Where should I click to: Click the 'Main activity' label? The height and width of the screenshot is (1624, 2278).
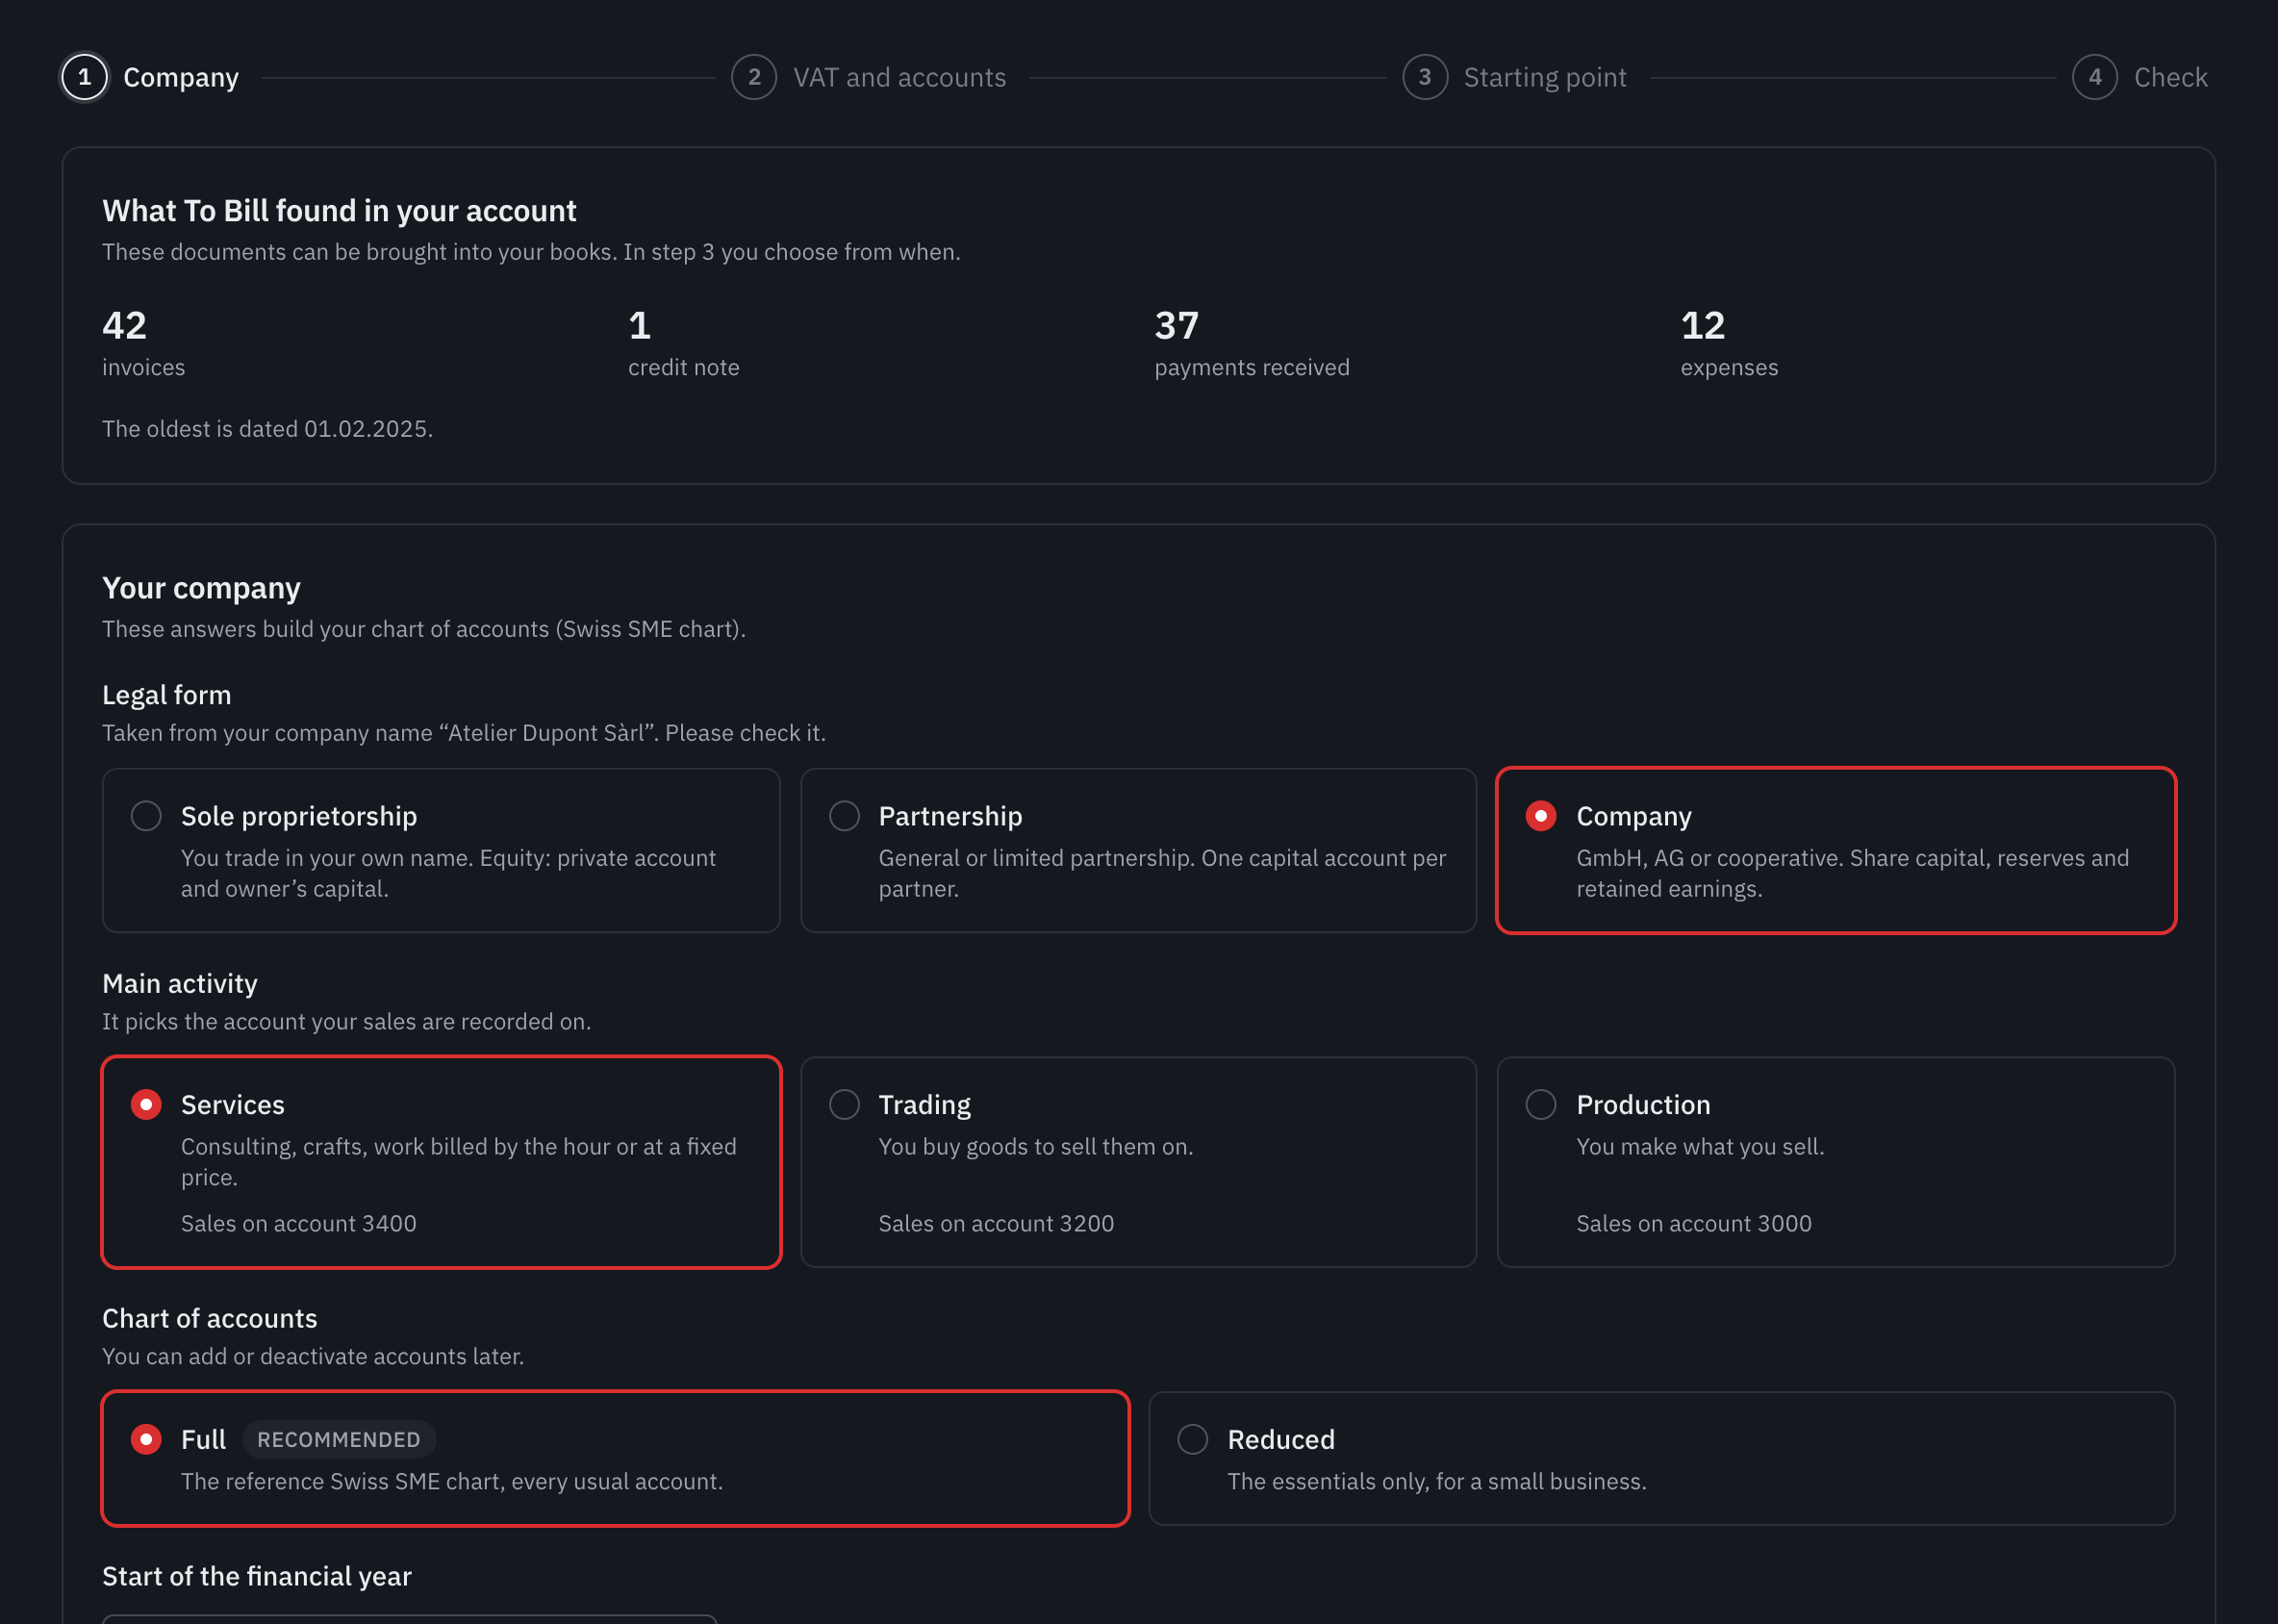pos(180,983)
